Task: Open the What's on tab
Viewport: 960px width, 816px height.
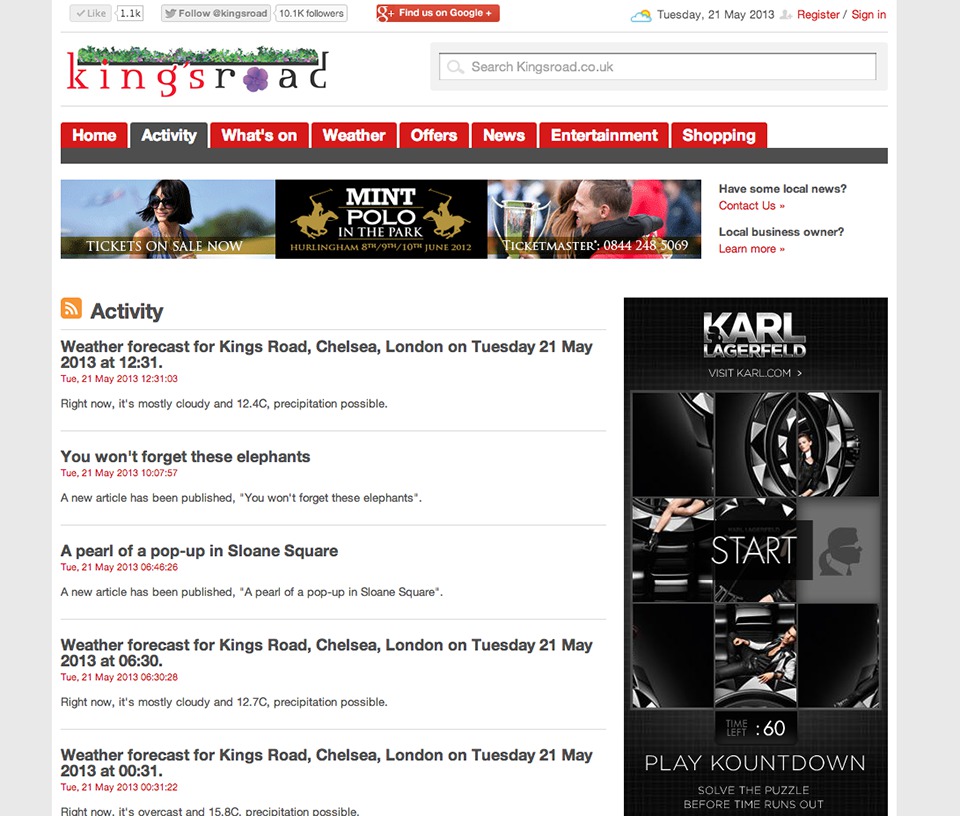Action: coord(259,135)
